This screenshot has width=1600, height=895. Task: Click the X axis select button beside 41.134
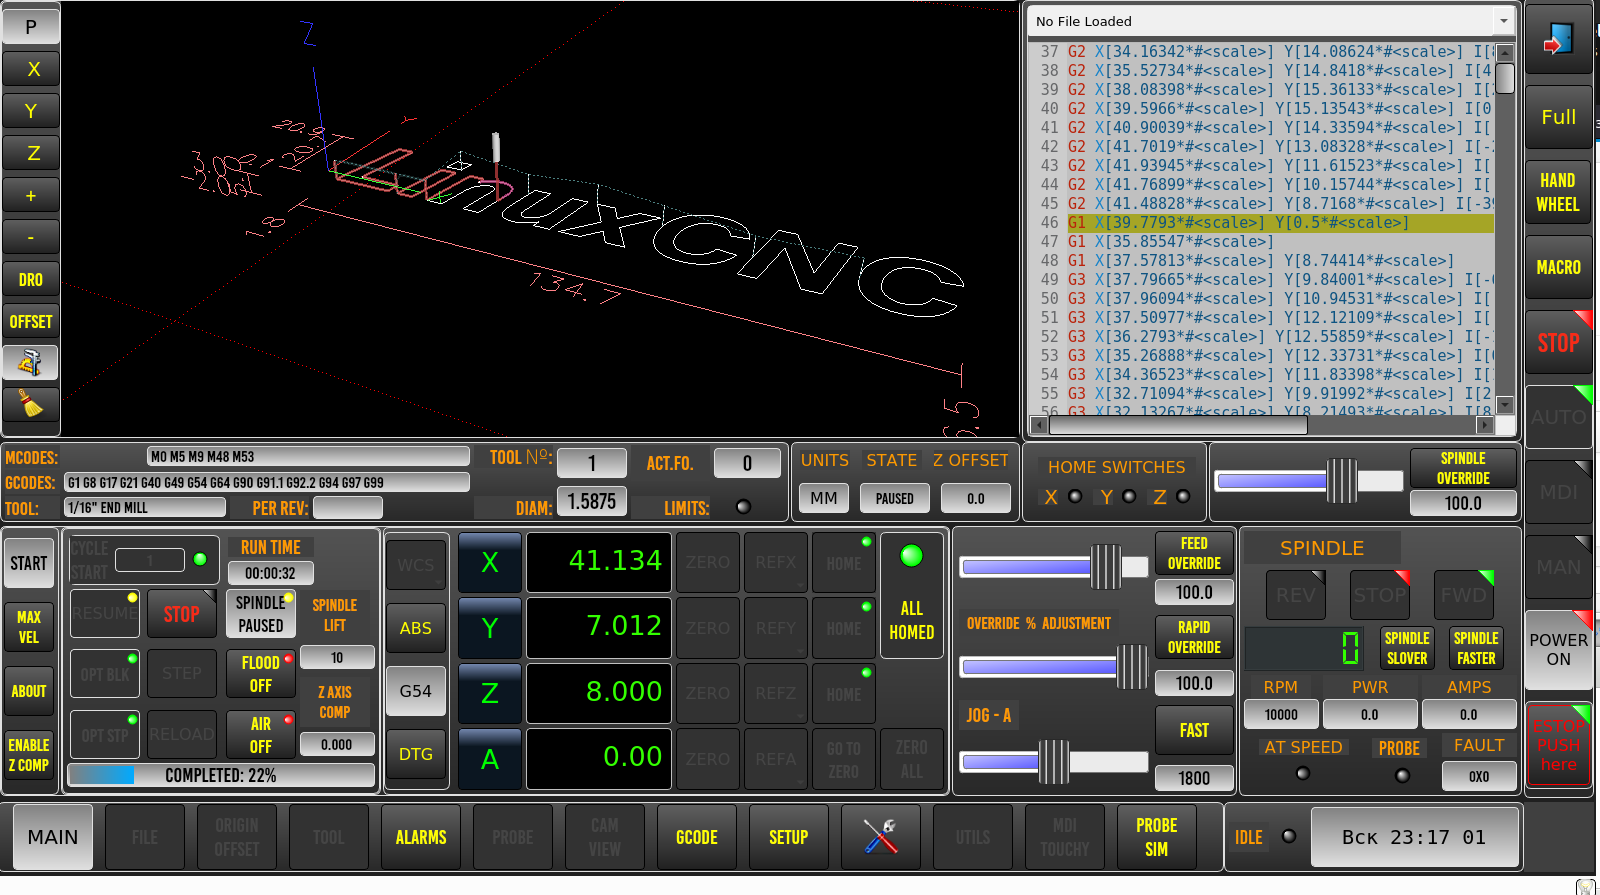pyautogui.click(x=490, y=562)
